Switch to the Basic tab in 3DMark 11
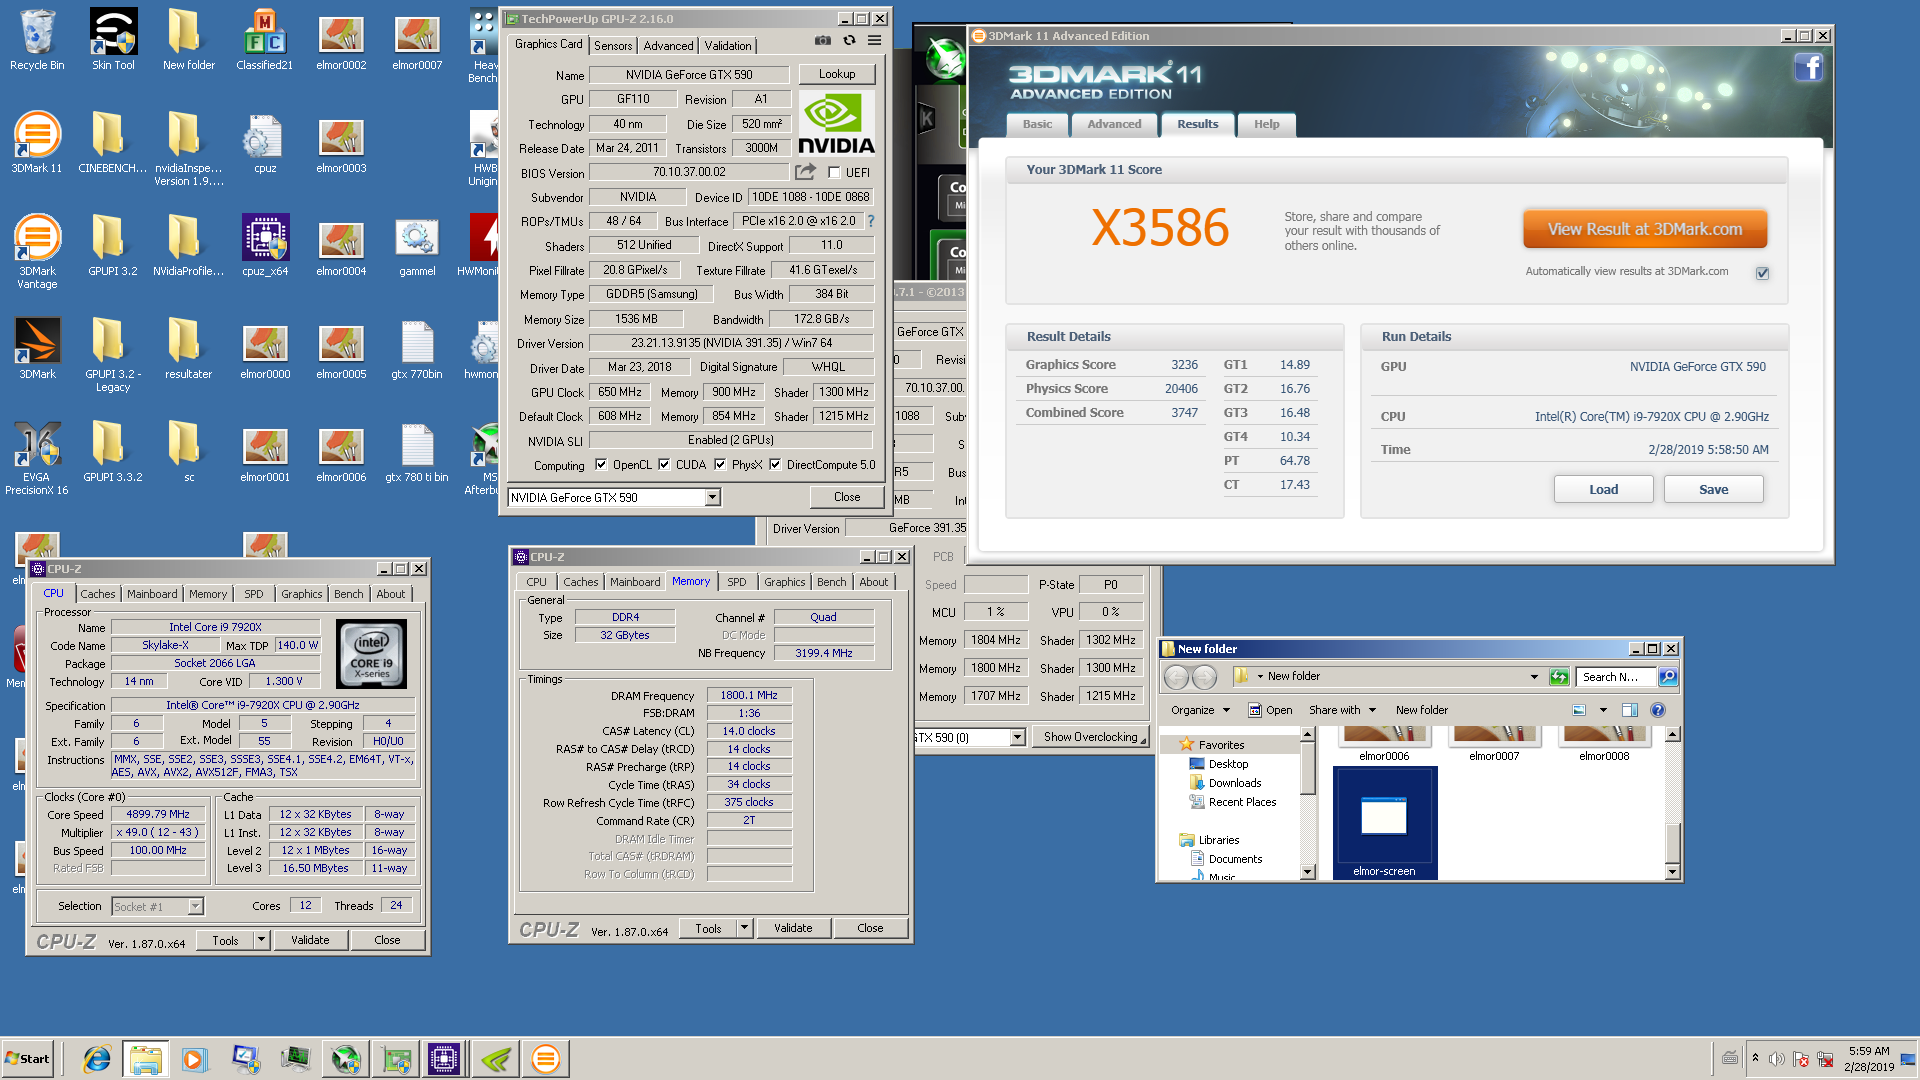 pos(1037,124)
